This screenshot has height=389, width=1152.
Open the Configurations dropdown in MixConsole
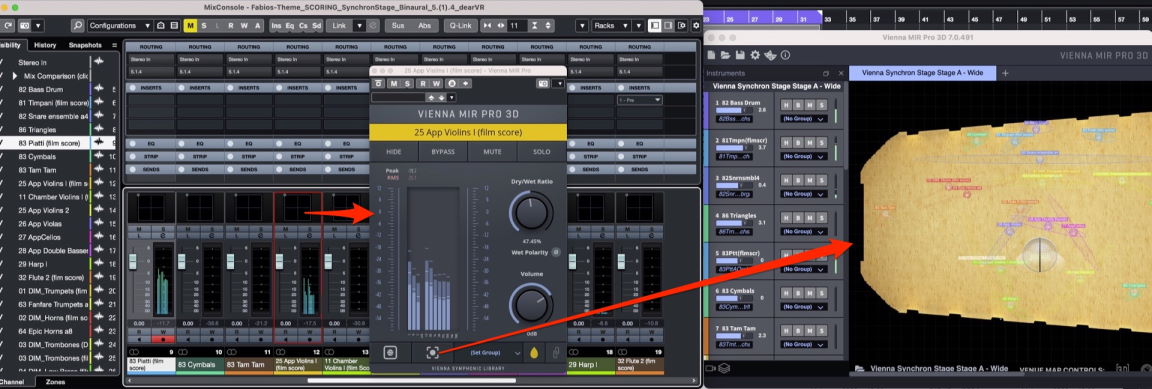coord(120,26)
